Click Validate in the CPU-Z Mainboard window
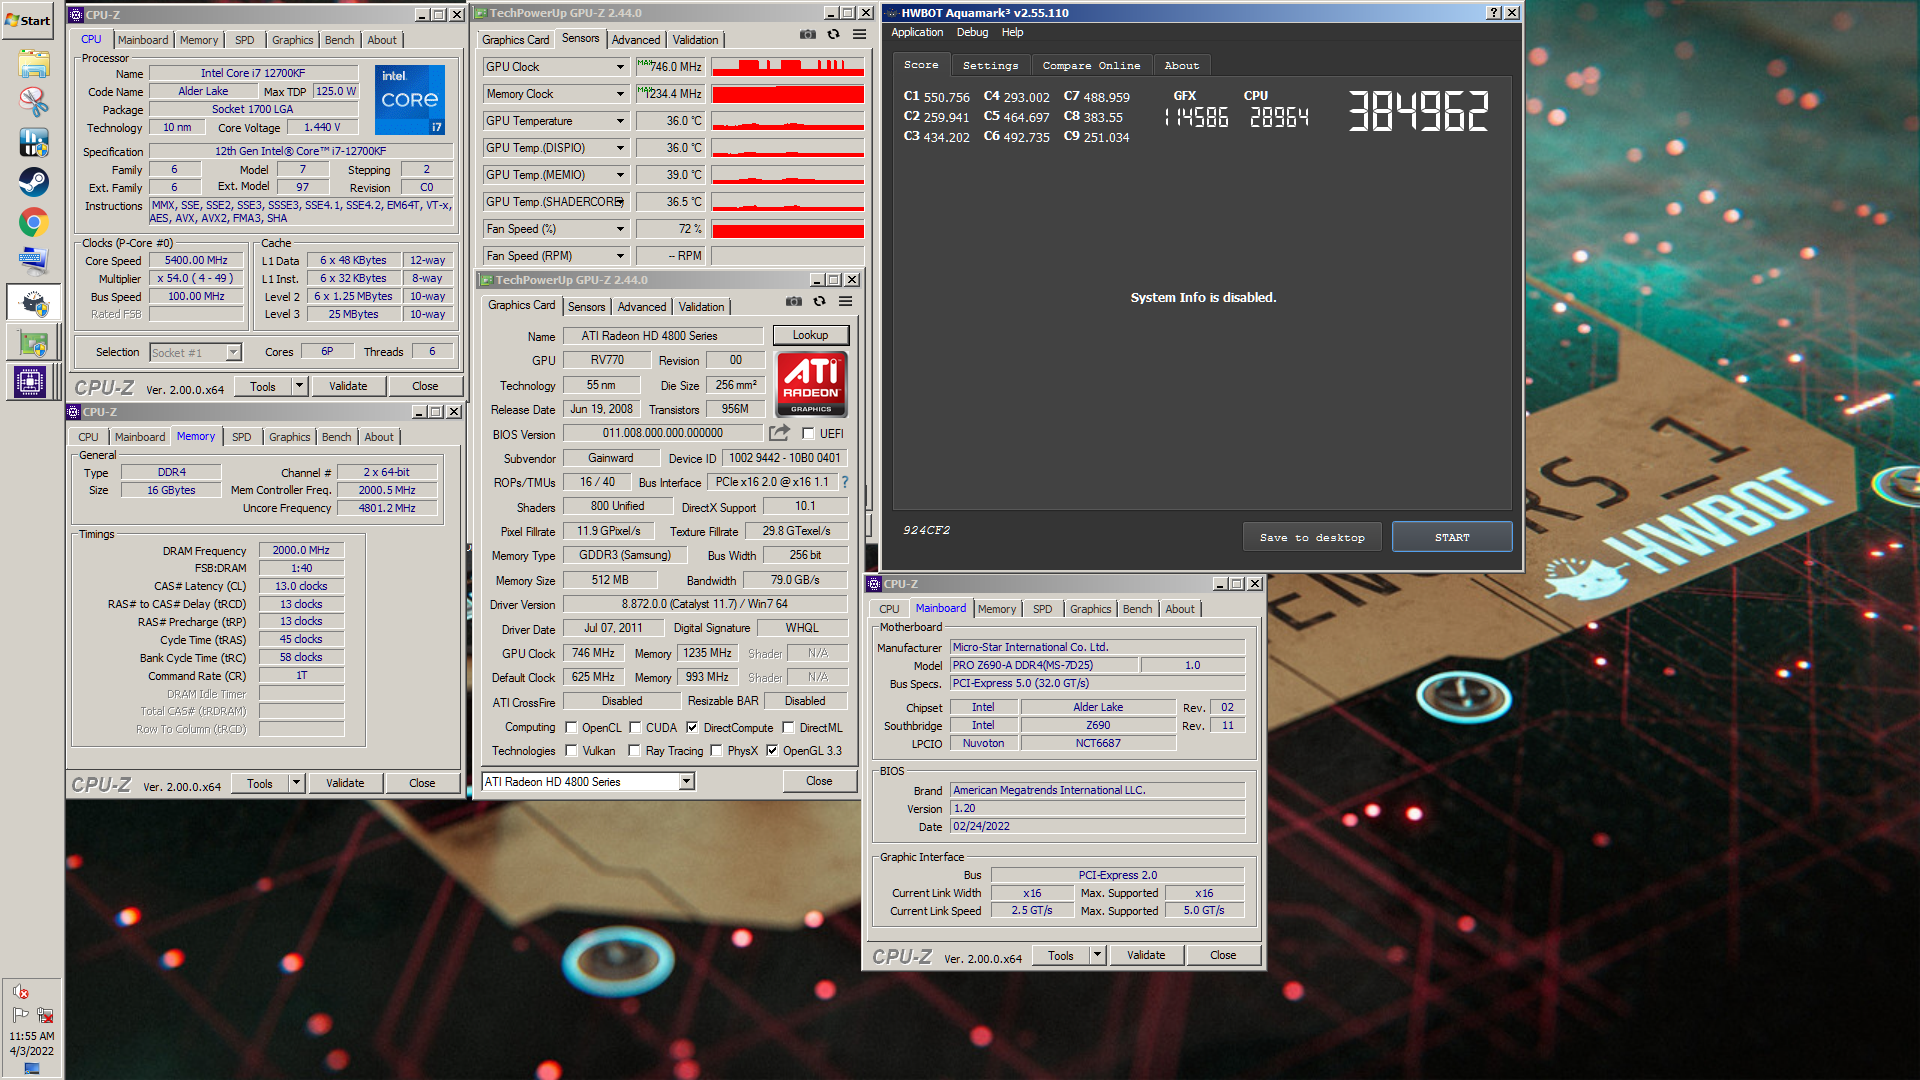Screen dimensions: 1920x1080 coord(1146,956)
